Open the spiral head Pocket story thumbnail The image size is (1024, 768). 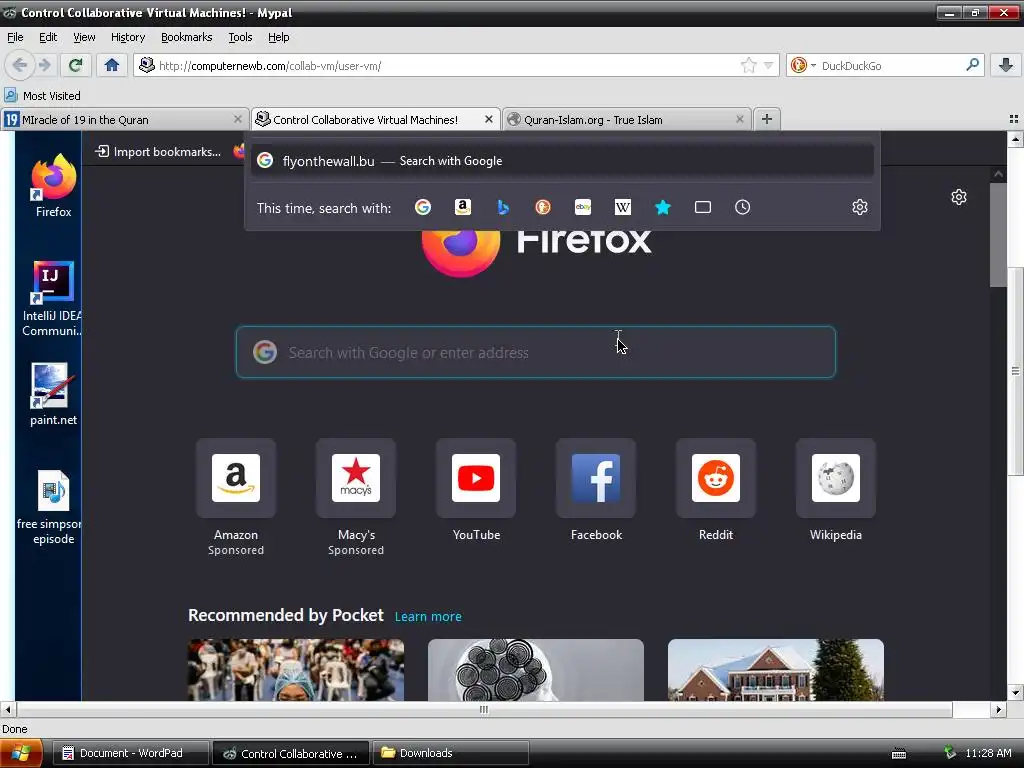point(536,669)
